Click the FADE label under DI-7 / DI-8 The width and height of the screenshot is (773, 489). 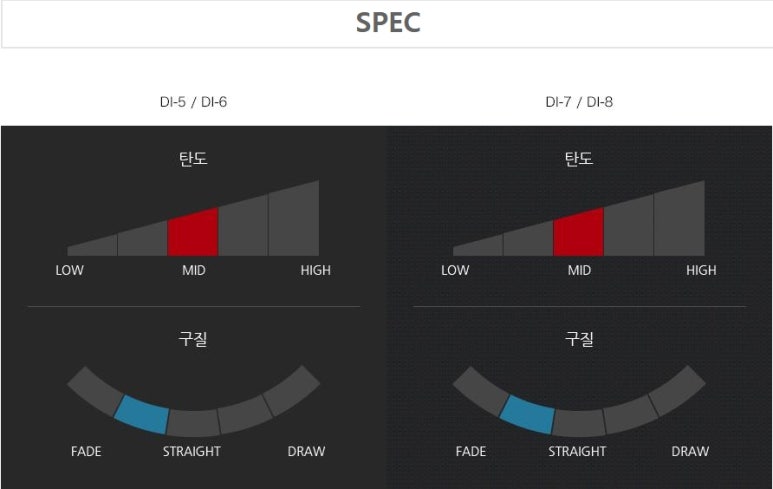(x=471, y=451)
